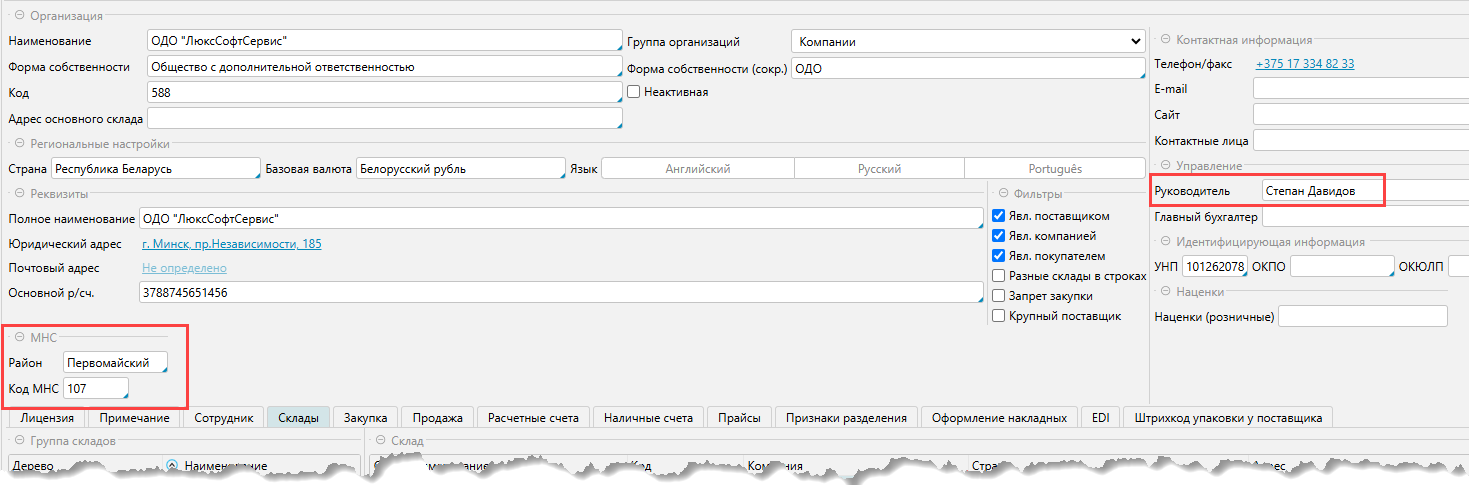Image resolution: width=1469 pixels, height=485 pixels.
Task: Click the Руководитель field with Степан Давидов
Action: 1320,190
